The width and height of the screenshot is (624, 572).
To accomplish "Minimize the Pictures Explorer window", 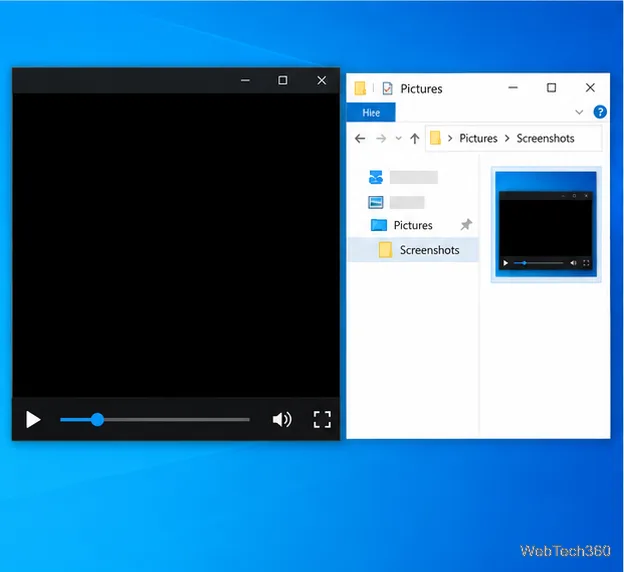I will click(x=513, y=88).
